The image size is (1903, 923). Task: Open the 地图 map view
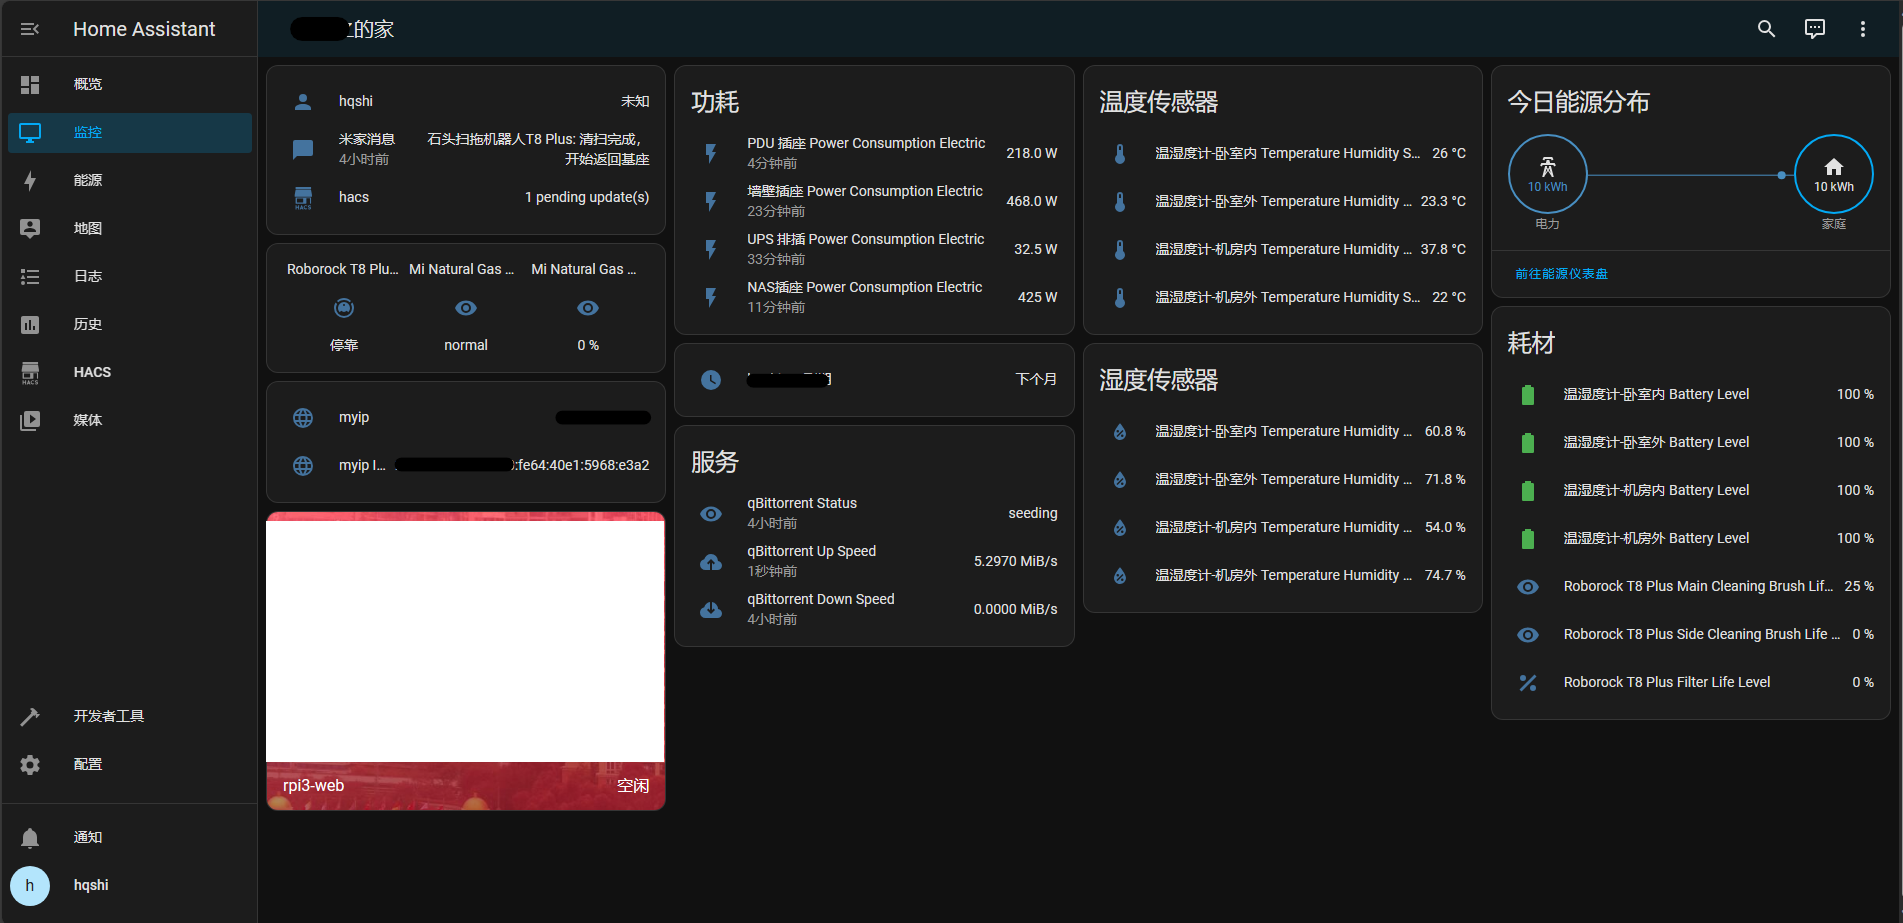(130, 228)
